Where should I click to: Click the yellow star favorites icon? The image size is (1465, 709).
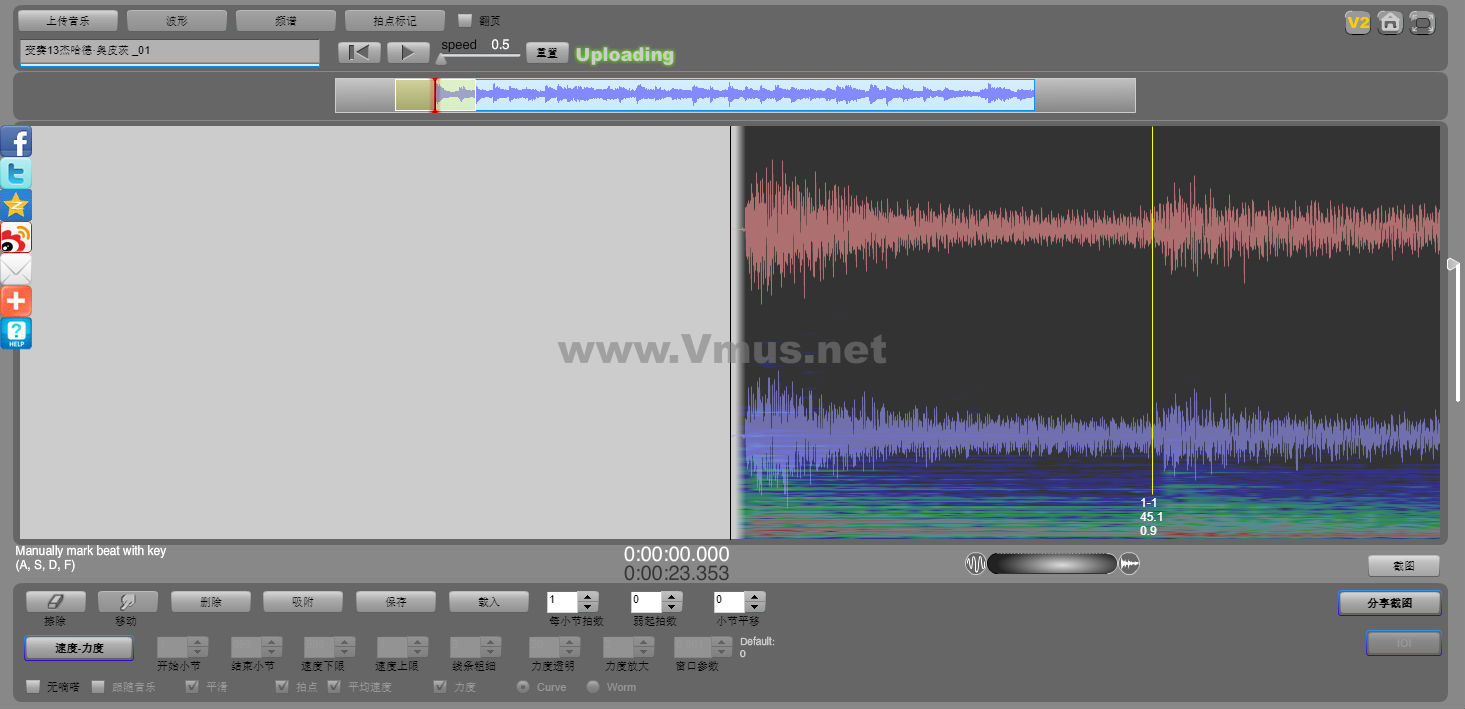pos(16,206)
